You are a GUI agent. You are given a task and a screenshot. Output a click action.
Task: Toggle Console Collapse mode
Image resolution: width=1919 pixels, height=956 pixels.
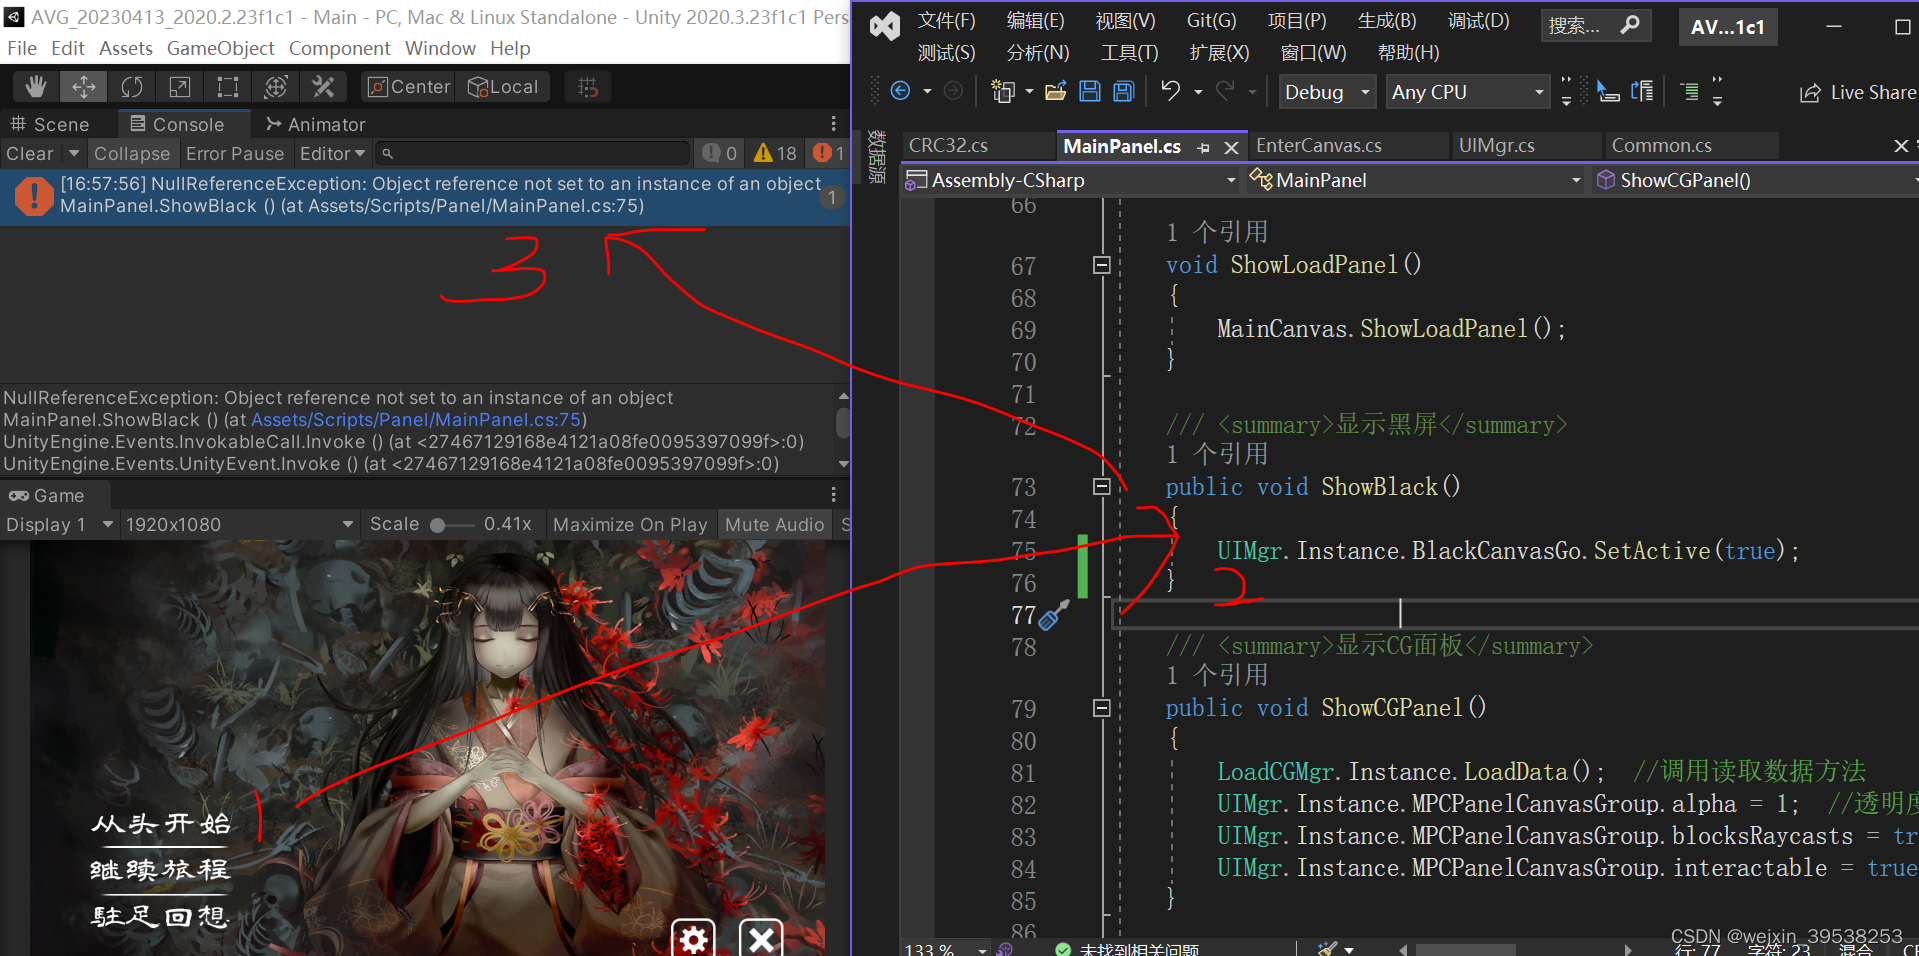click(x=132, y=153)
